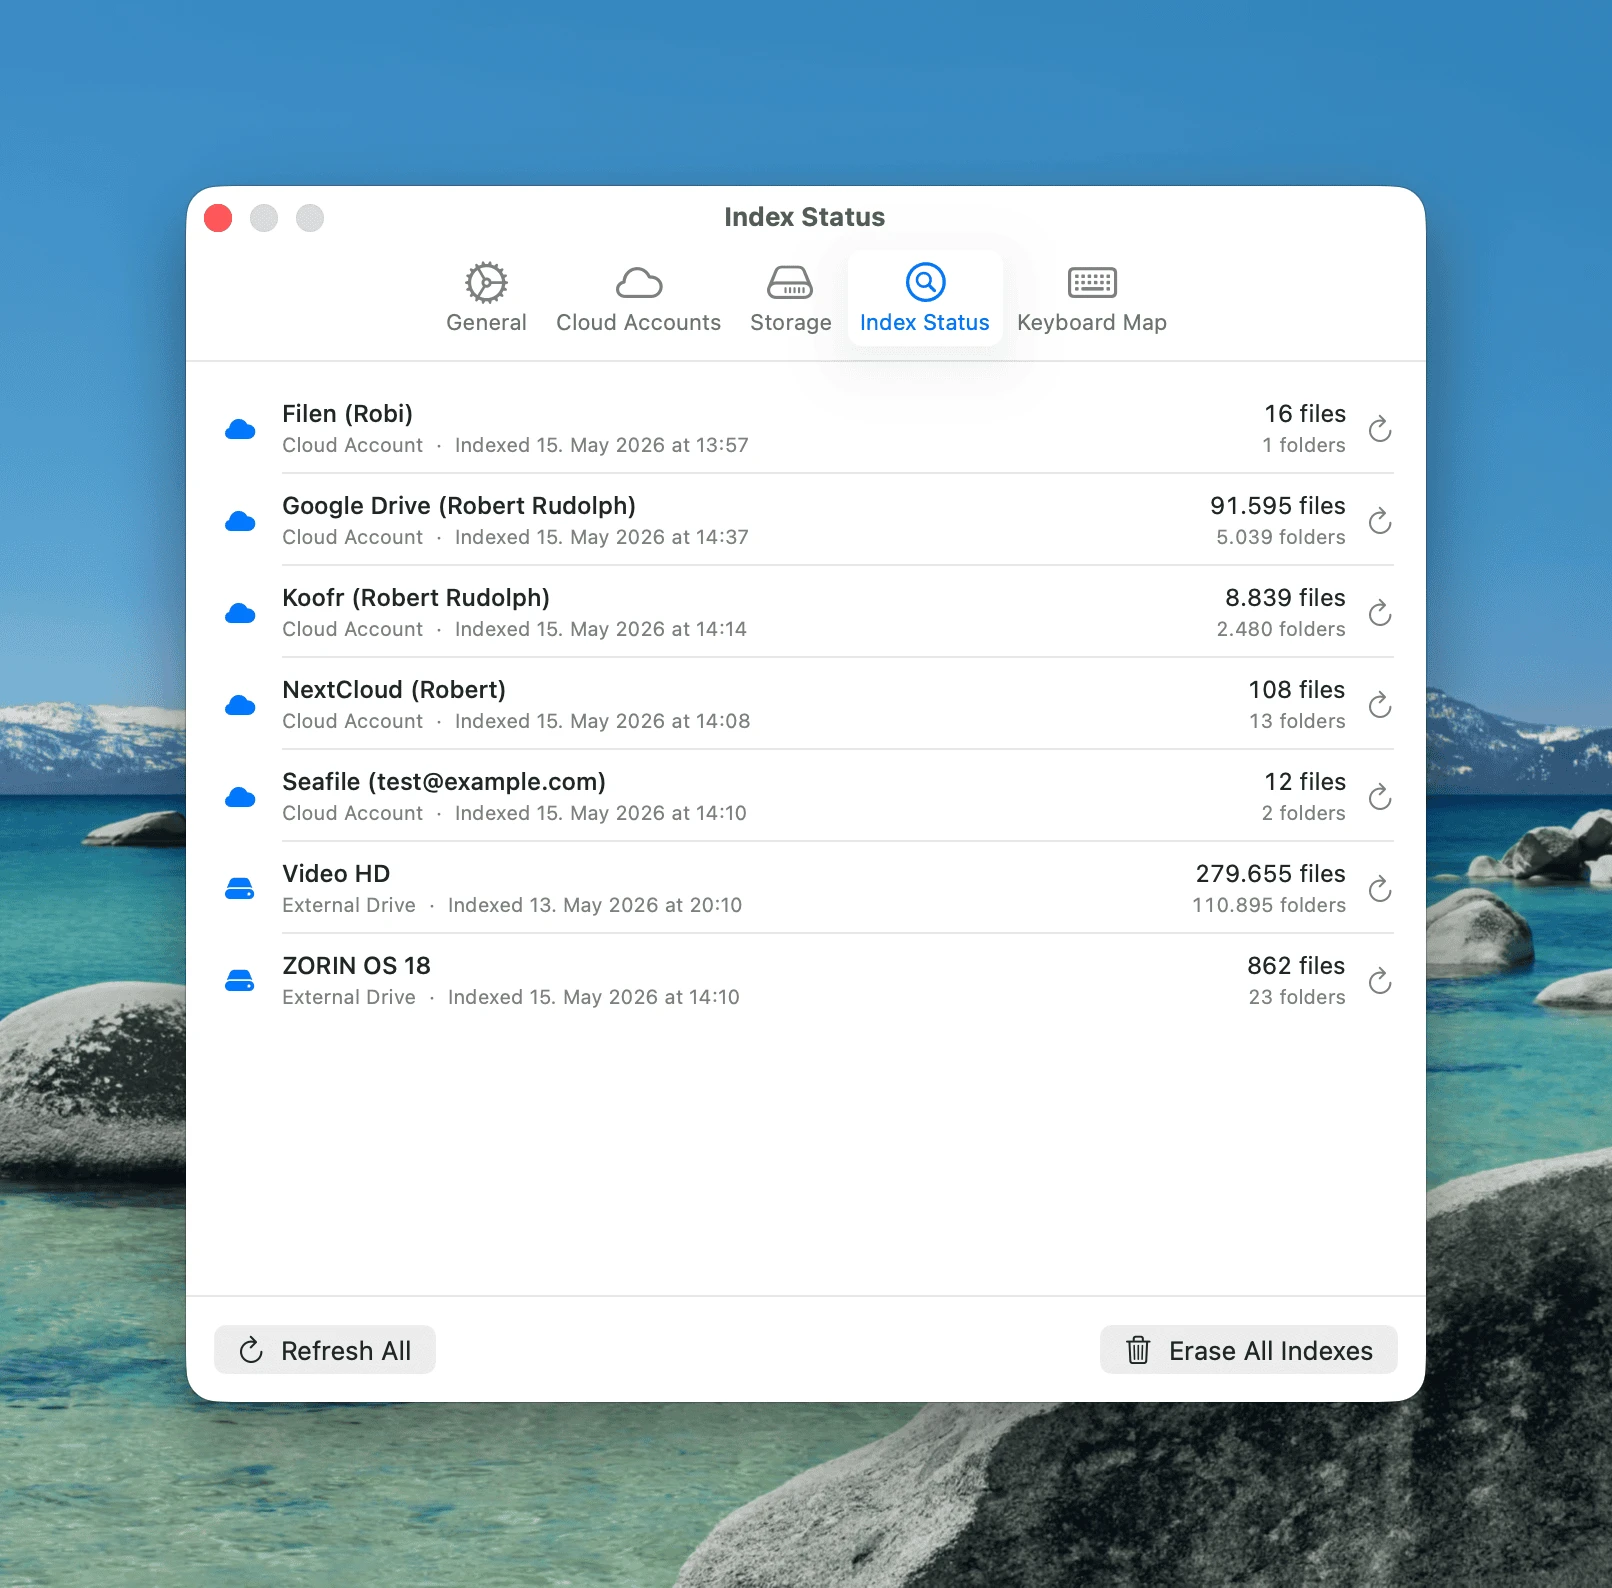Select Google Drive (Robert Rudolph) title
1612x1588 pixels.
click(459, 506)
